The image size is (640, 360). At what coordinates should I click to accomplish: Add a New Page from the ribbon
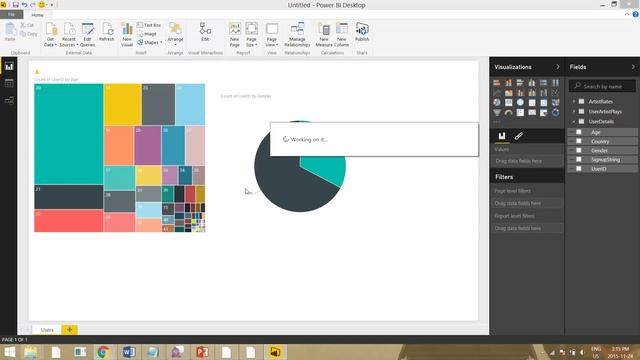pos(235,35)
